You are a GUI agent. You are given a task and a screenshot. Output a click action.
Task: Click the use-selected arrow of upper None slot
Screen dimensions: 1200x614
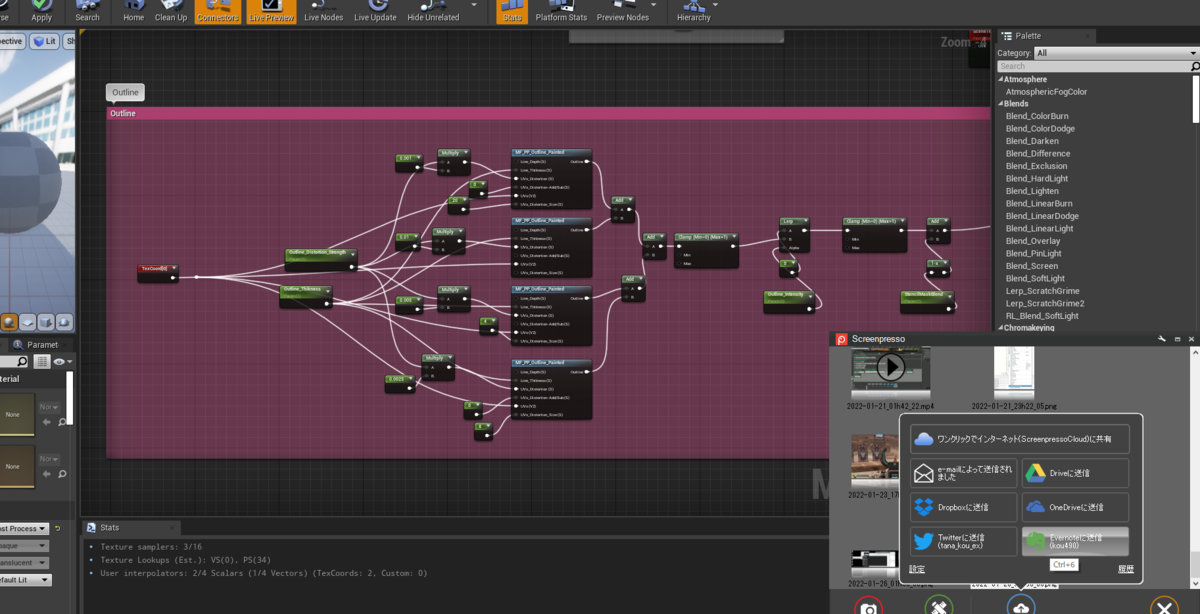(47, 422)
